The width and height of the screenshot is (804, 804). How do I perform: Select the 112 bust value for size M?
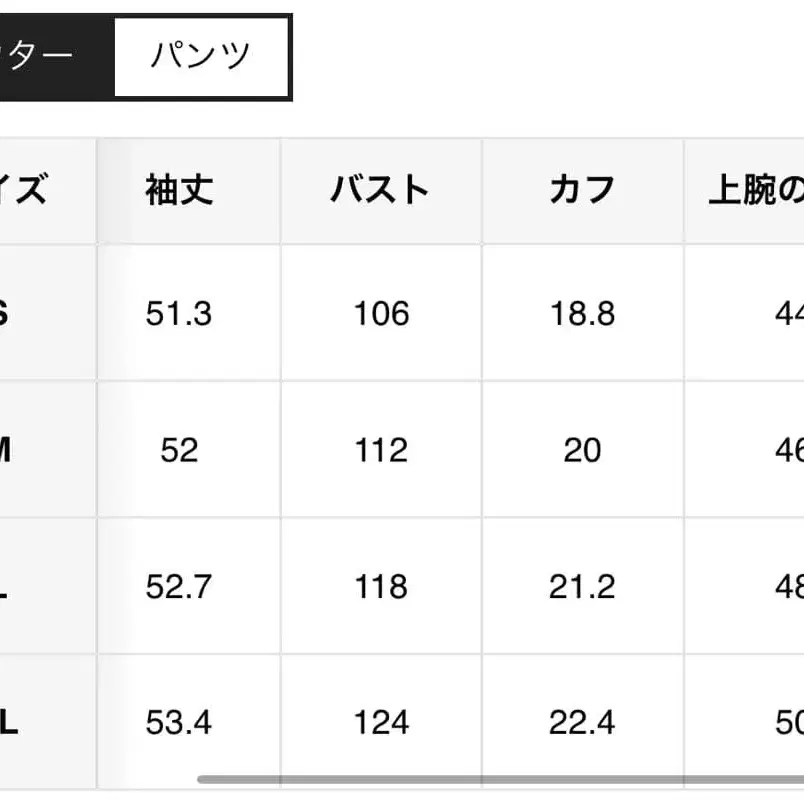(x=379, y=450)
